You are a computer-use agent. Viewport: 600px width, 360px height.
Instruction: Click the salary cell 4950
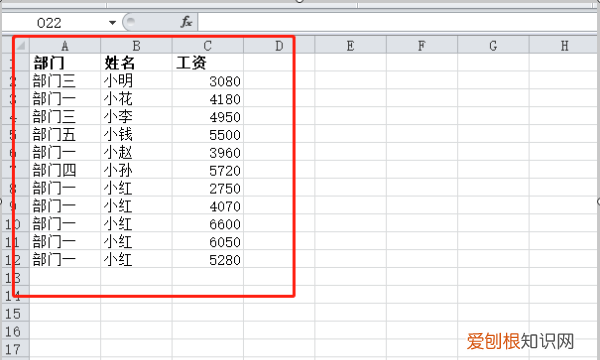click(208, 117)
